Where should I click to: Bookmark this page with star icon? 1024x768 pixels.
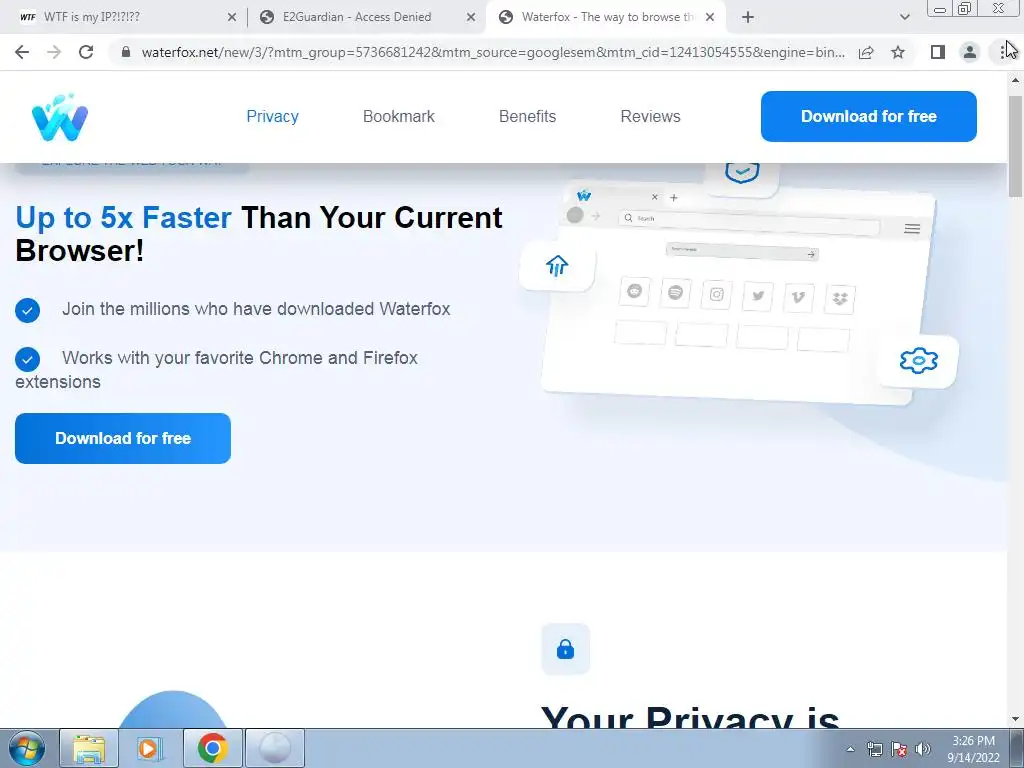pos(898,52)
